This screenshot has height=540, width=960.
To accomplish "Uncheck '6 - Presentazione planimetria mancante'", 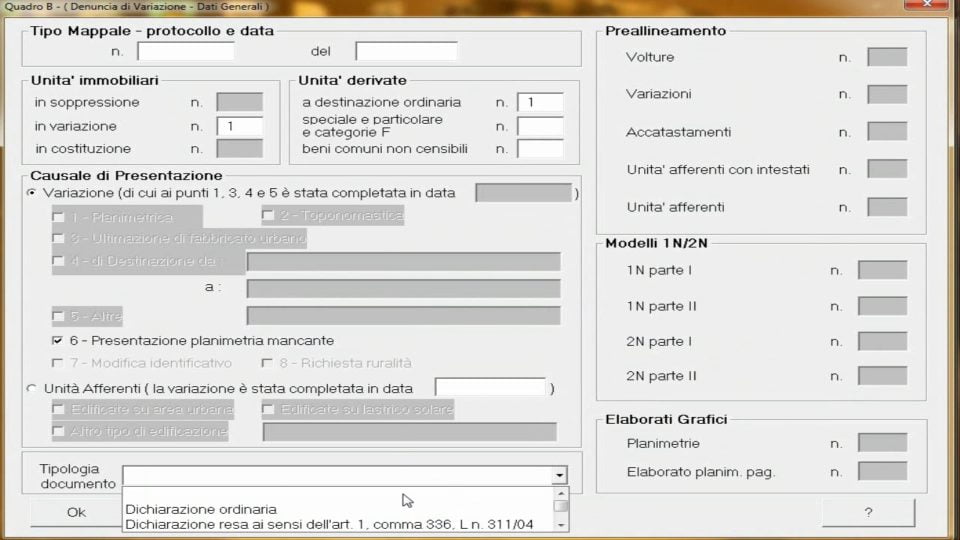I will (x=58, y=340).
